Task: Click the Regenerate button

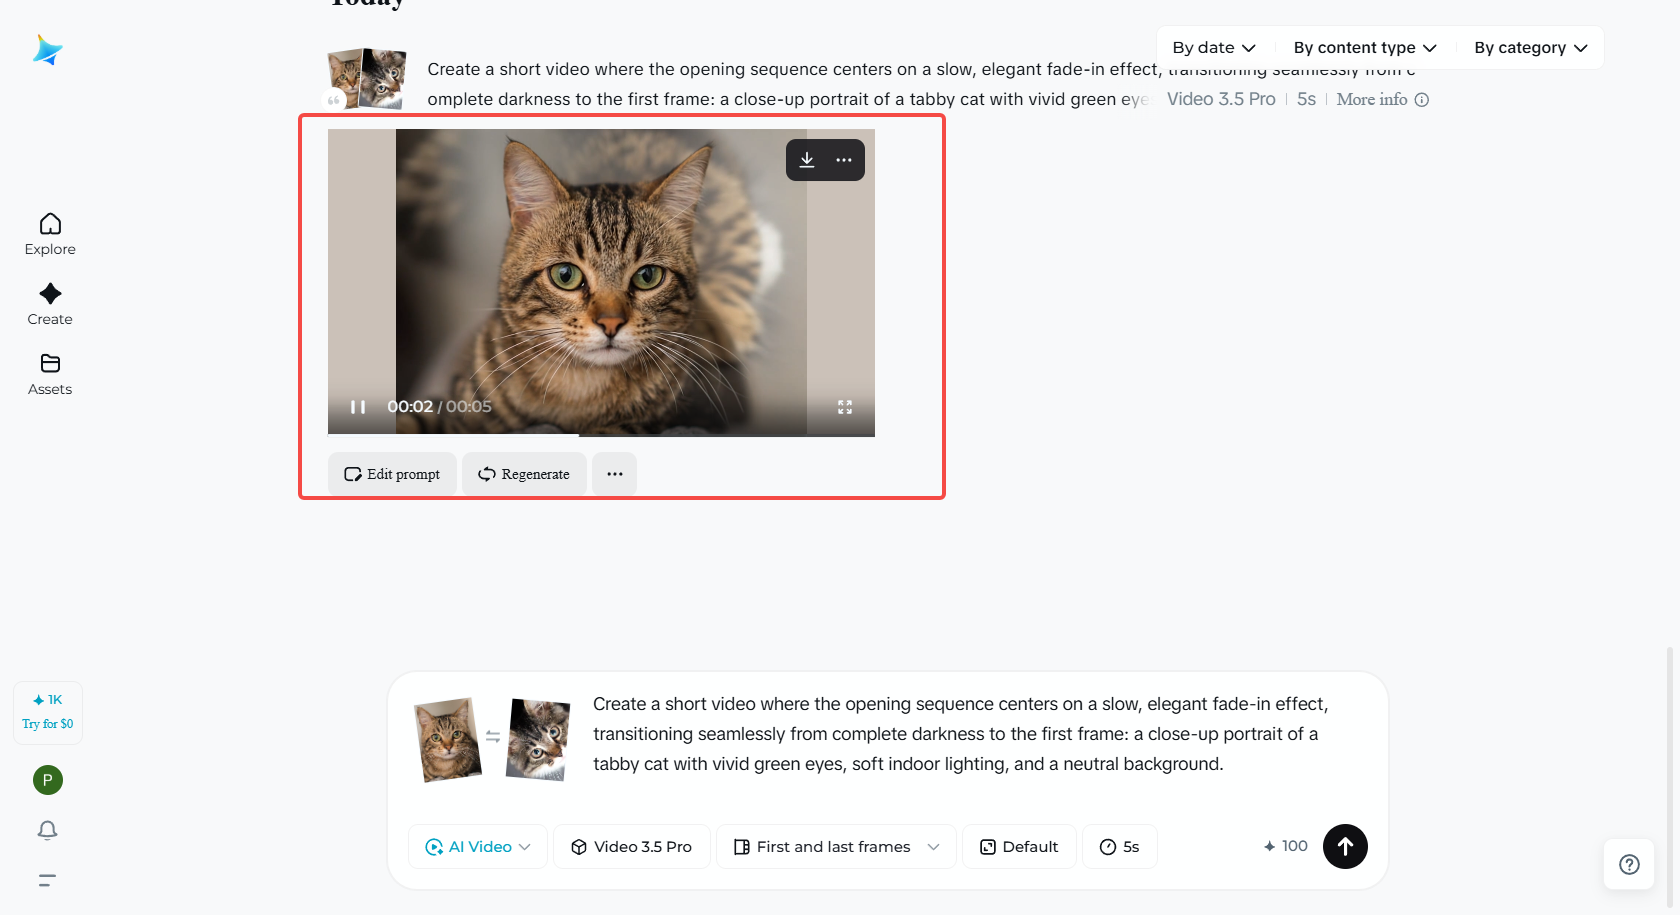Action: [524, 474]
